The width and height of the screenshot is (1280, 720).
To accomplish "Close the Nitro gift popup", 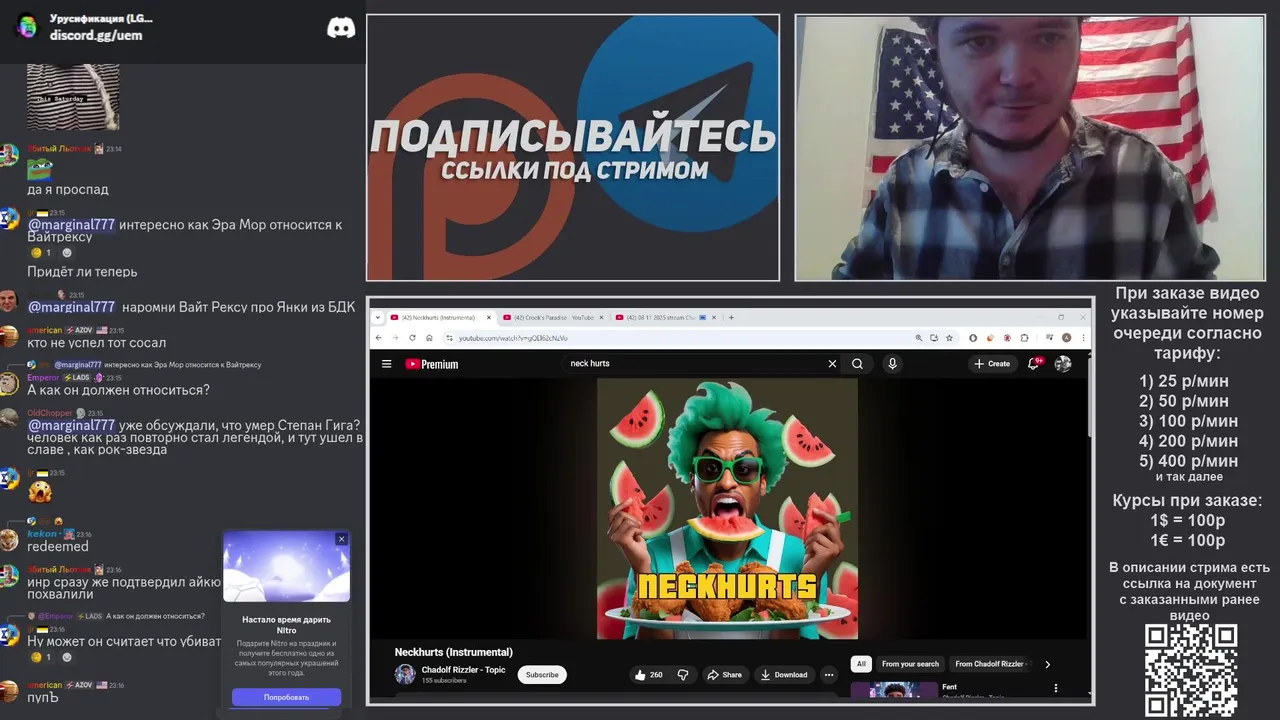I will [x=341, y=539].
